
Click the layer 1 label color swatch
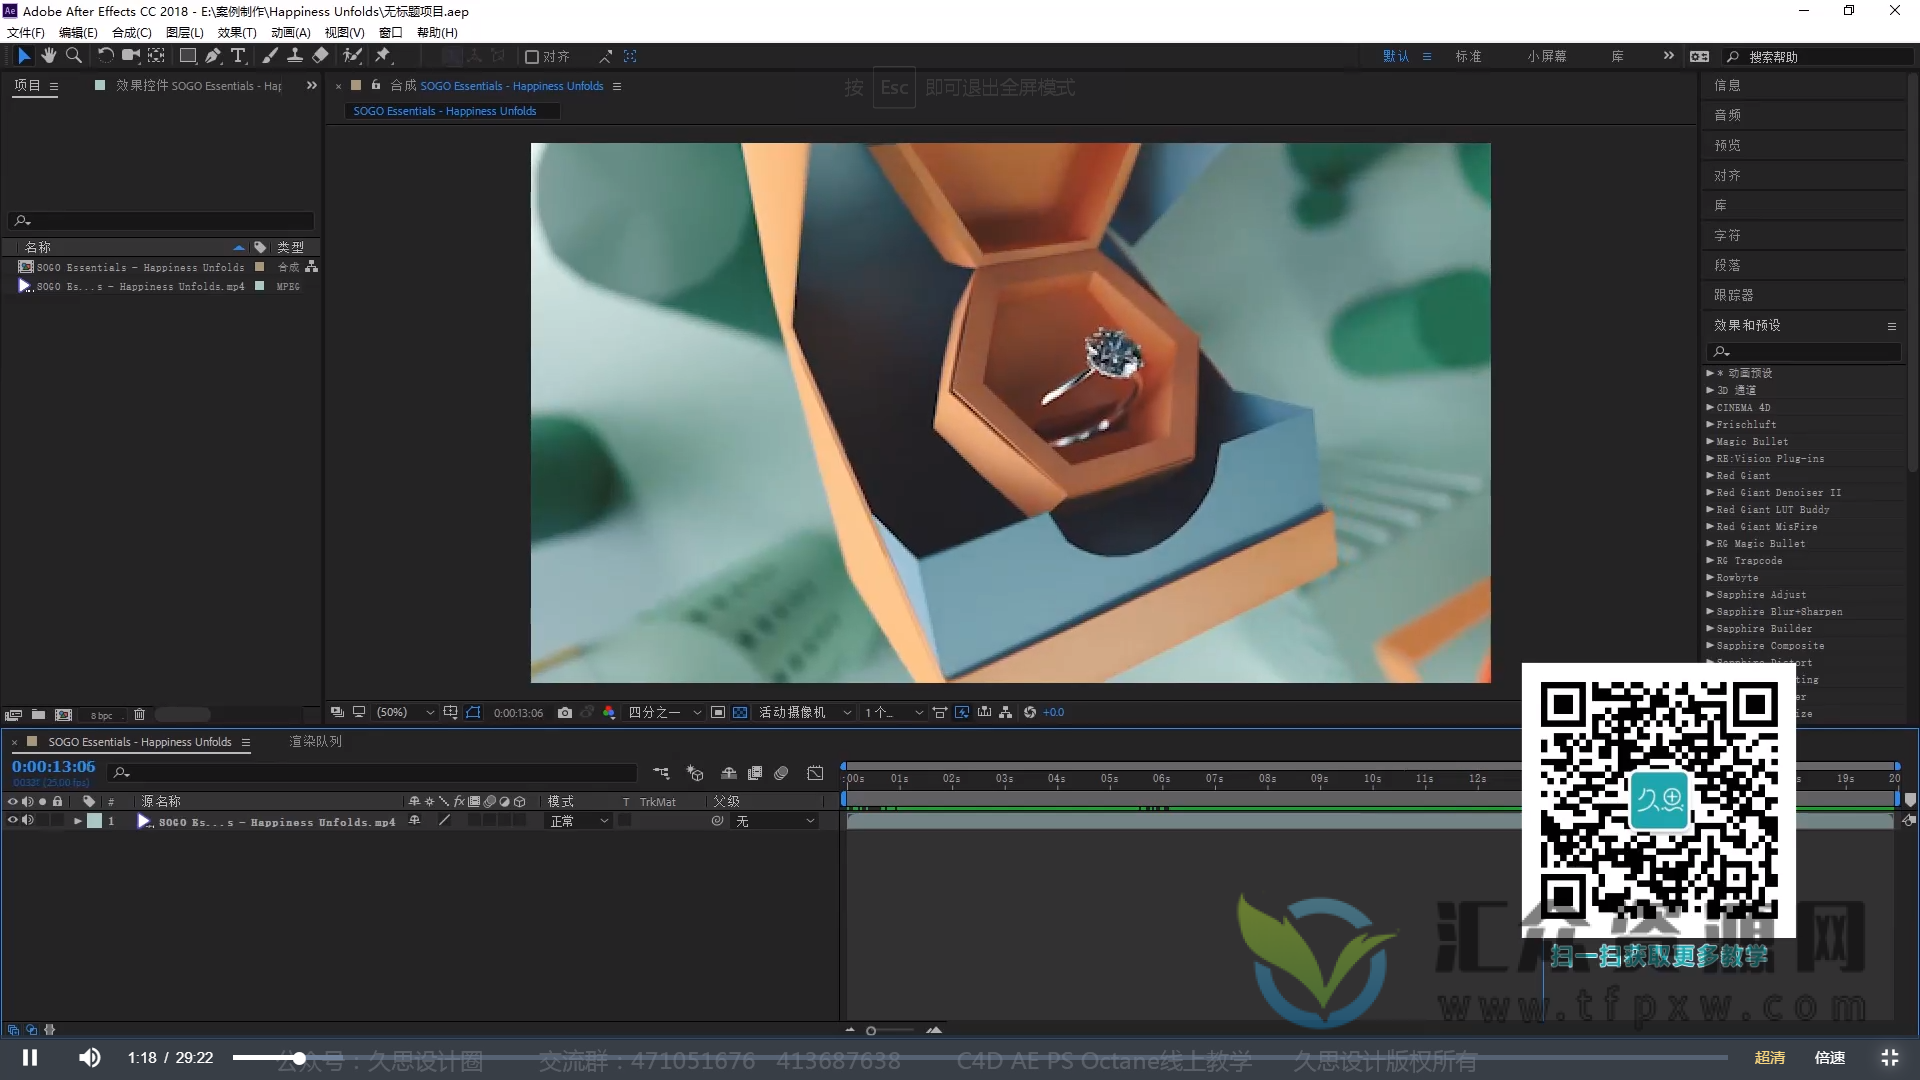(x=94, y=821)
